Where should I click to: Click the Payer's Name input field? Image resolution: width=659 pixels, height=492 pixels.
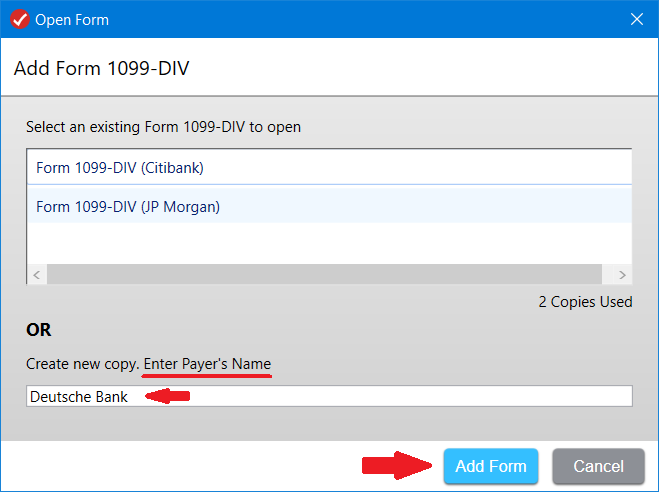(330, 396)
